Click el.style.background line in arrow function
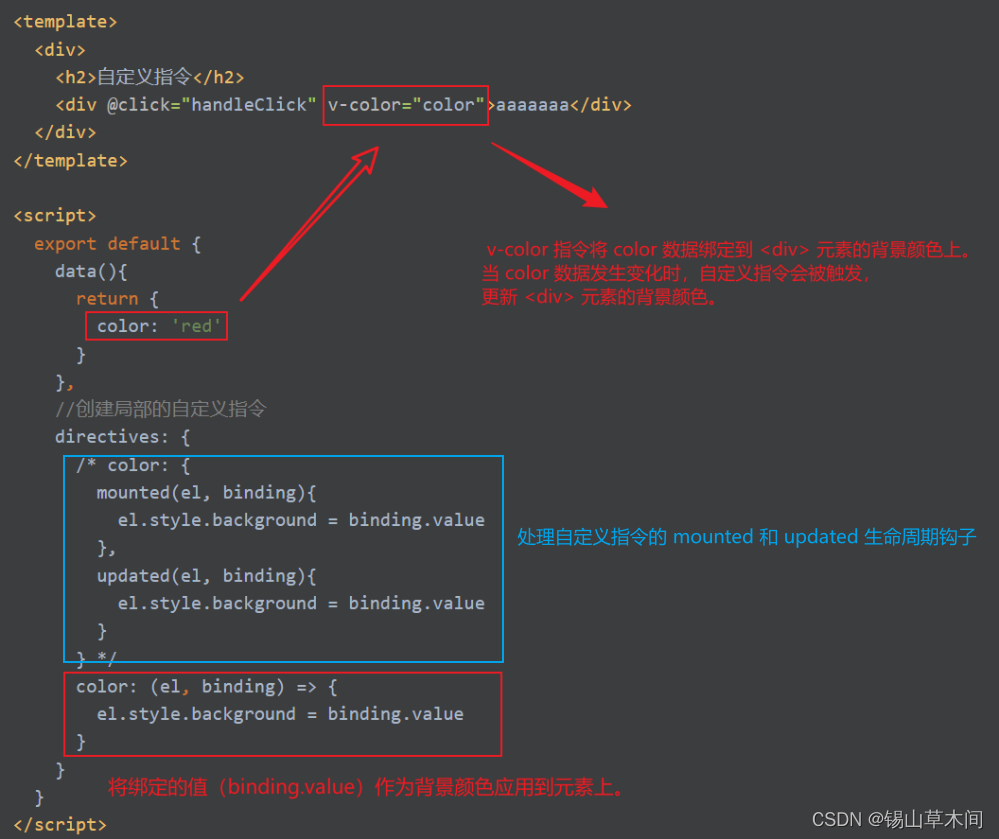The height and width of the screenshot is (839, 999). coord(280,714)
